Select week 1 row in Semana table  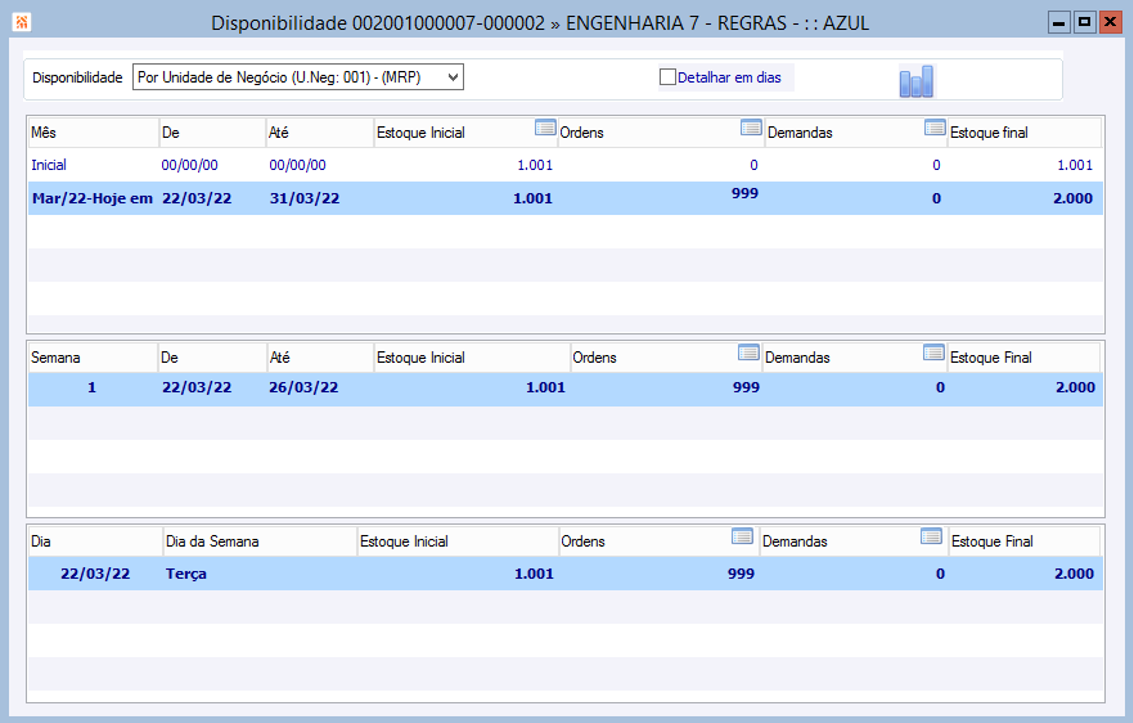(x=566, y=388)
